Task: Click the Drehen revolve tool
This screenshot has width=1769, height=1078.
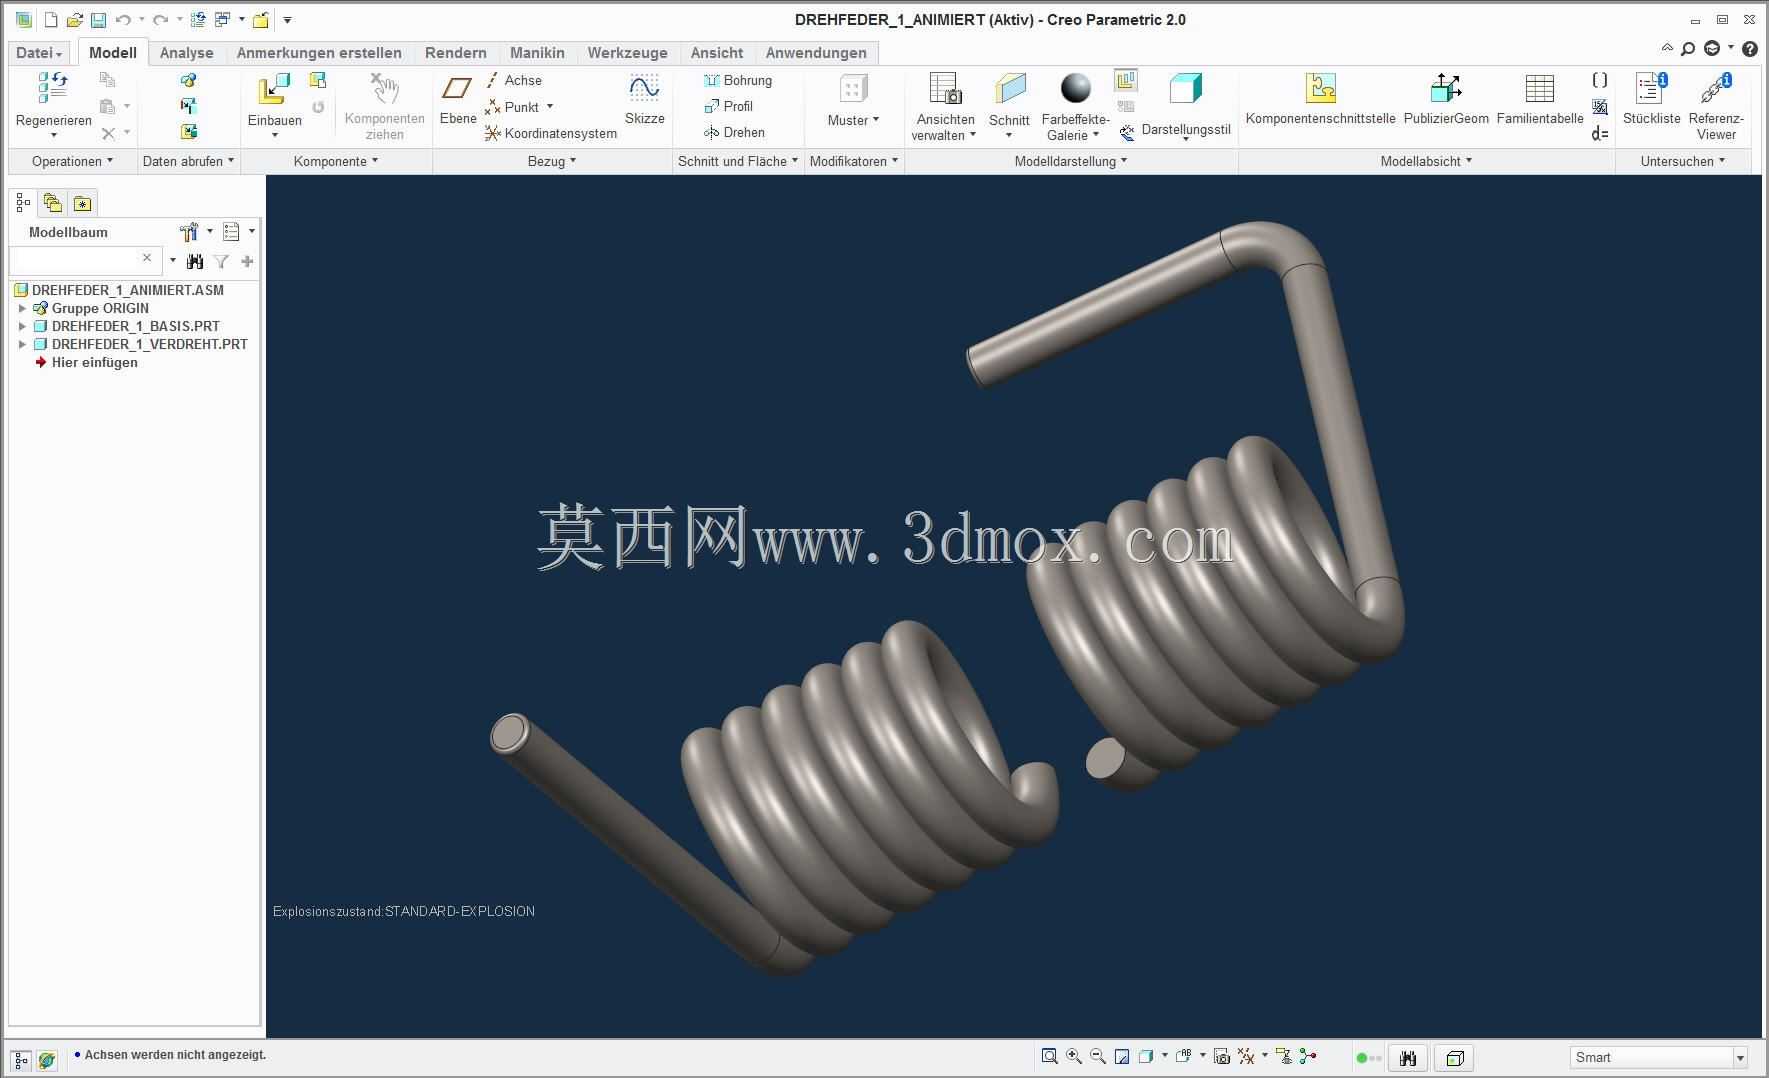Action: (x=734, y=132)
